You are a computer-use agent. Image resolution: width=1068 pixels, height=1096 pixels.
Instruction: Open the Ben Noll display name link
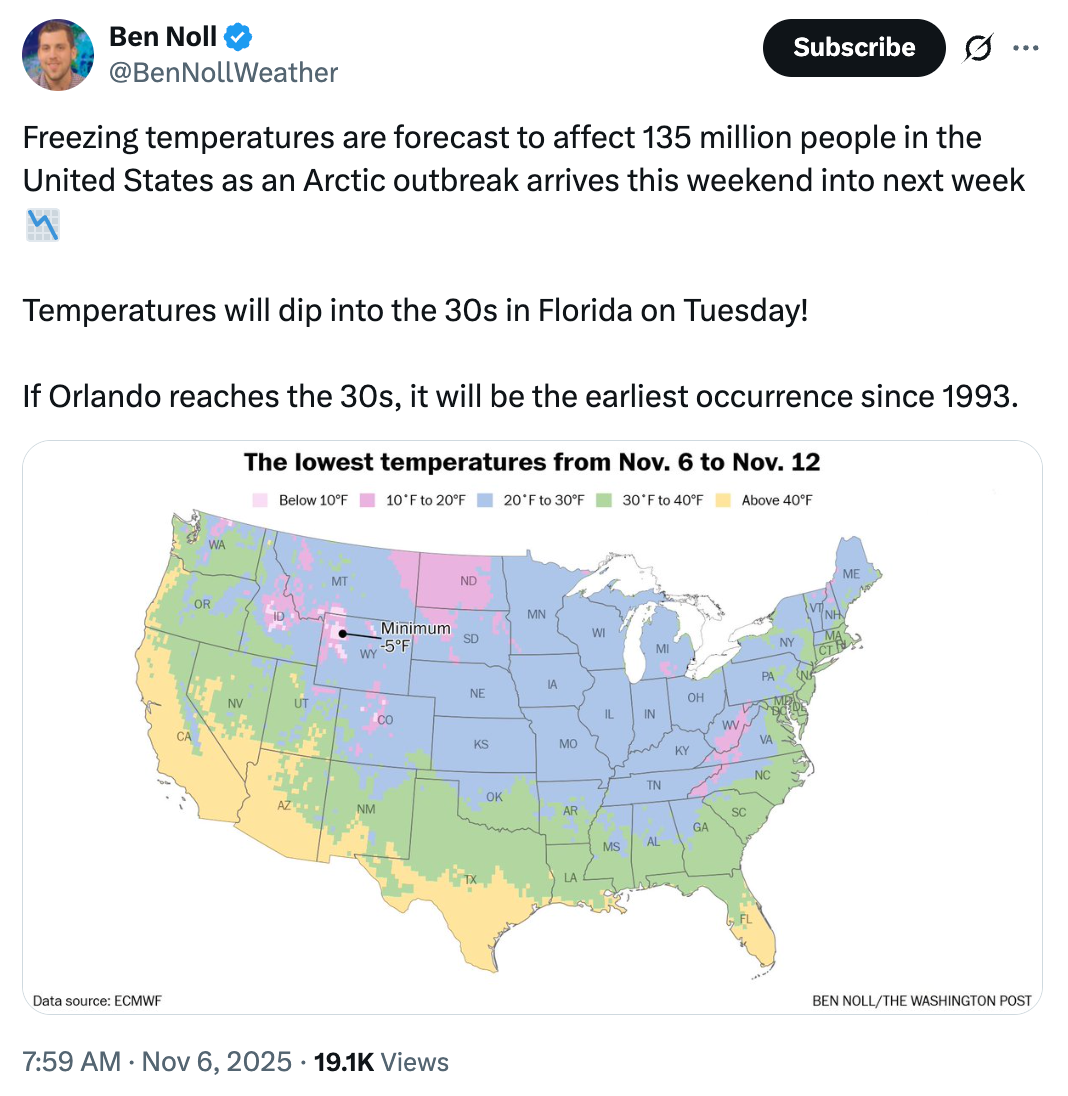click(162, 37)
